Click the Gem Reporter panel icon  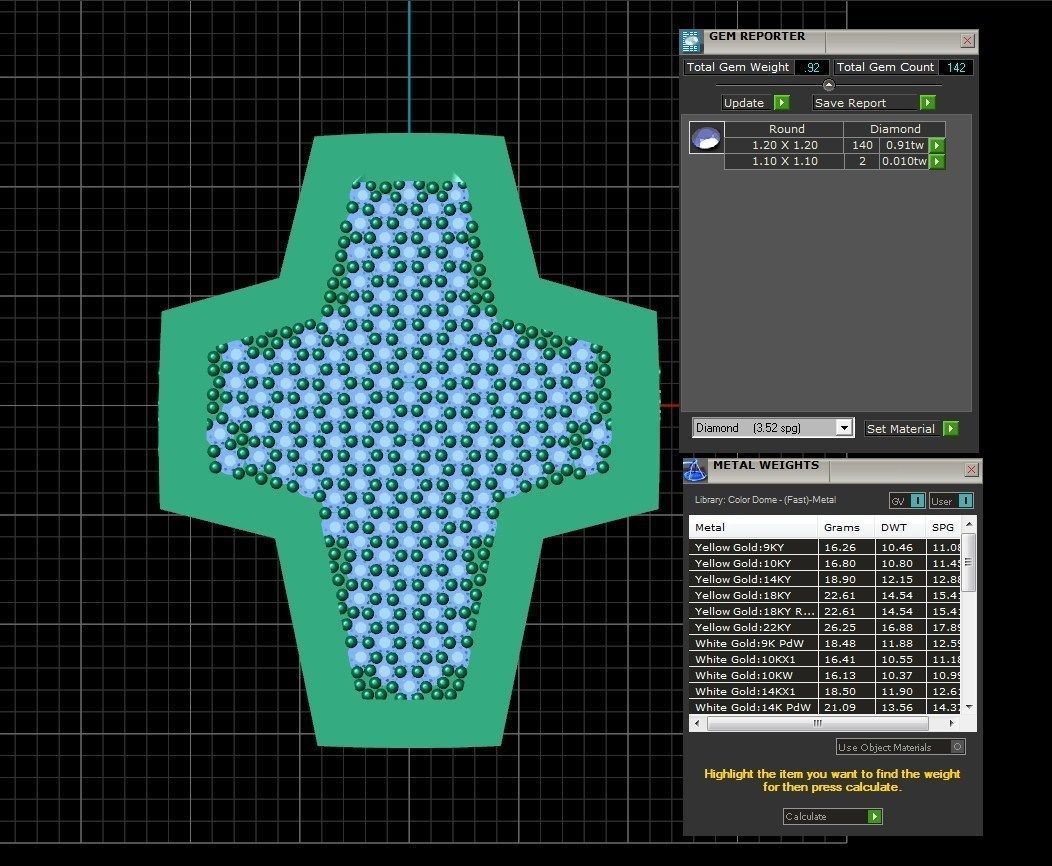692,42
